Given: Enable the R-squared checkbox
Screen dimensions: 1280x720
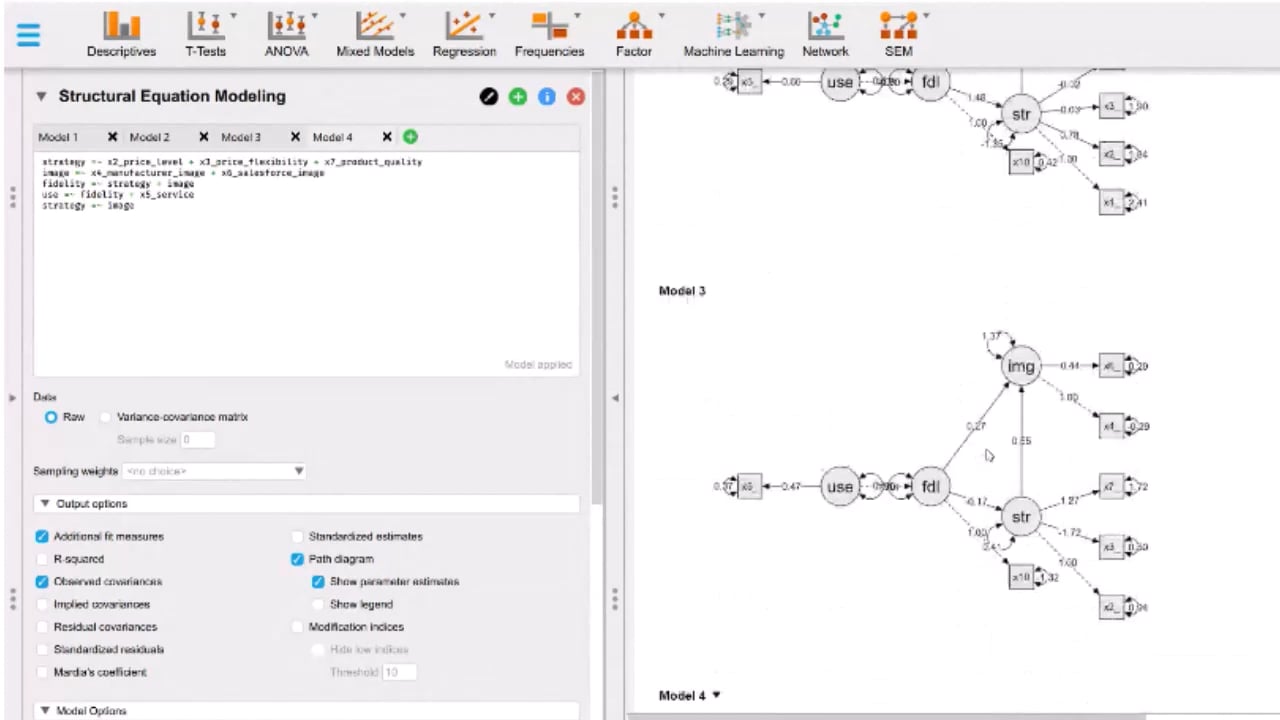Looking at the screenshot, I should [42, 559].
